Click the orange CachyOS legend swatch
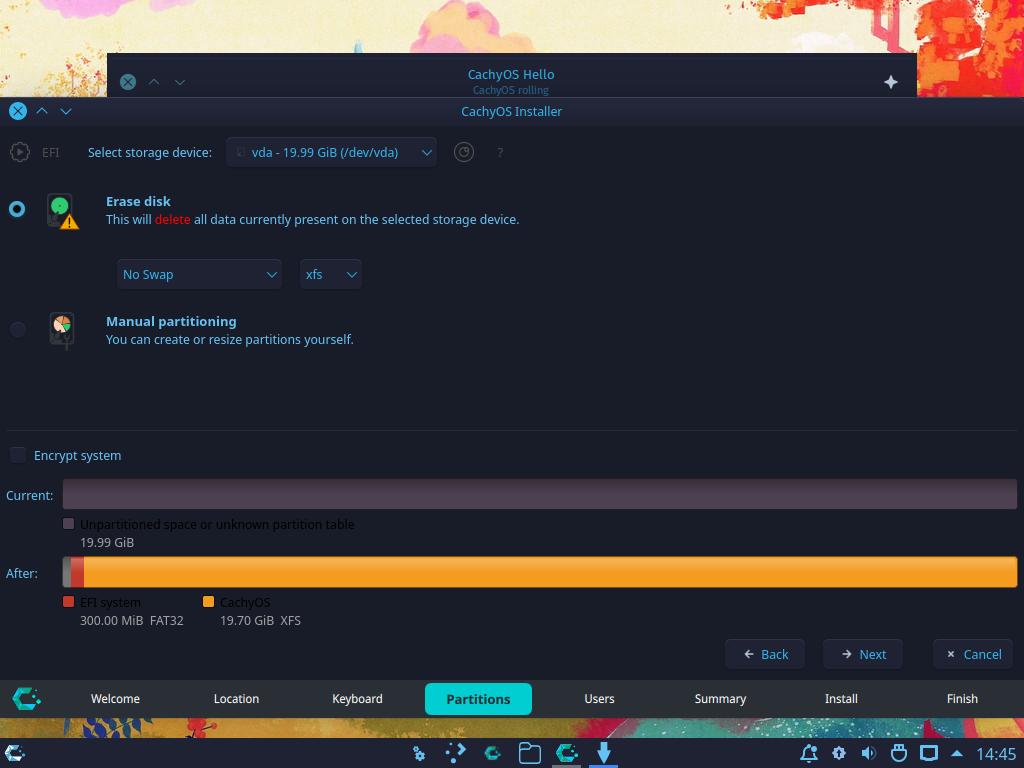This screenshot has width=1024, height=768. pos(208,601)
